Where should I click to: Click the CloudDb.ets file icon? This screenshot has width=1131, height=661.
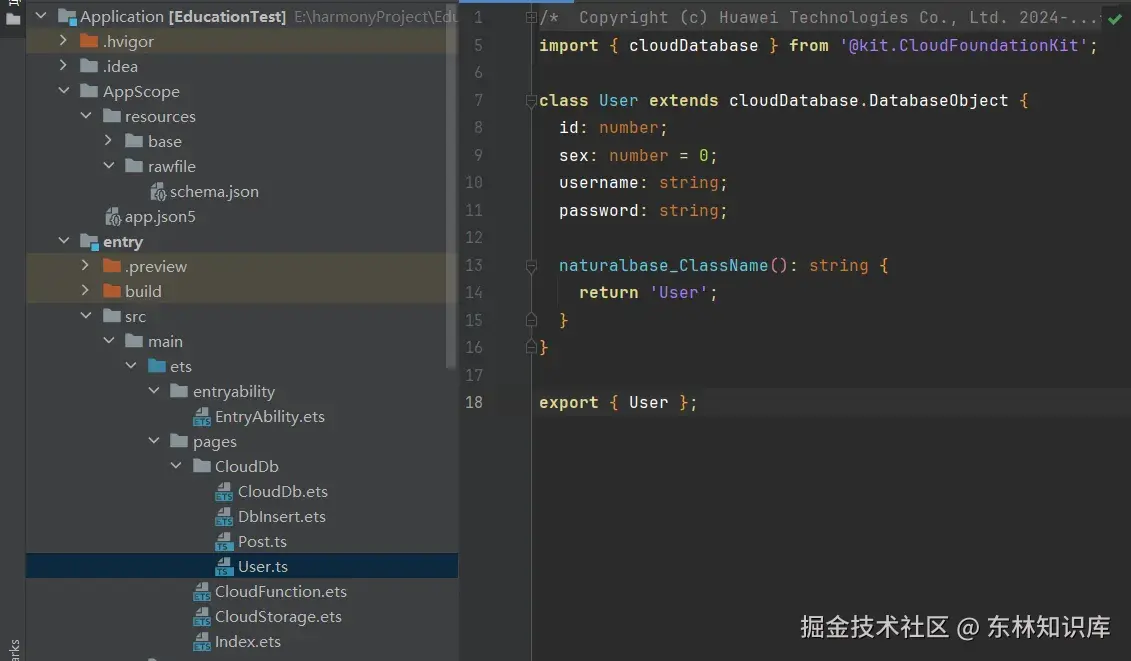224,492
